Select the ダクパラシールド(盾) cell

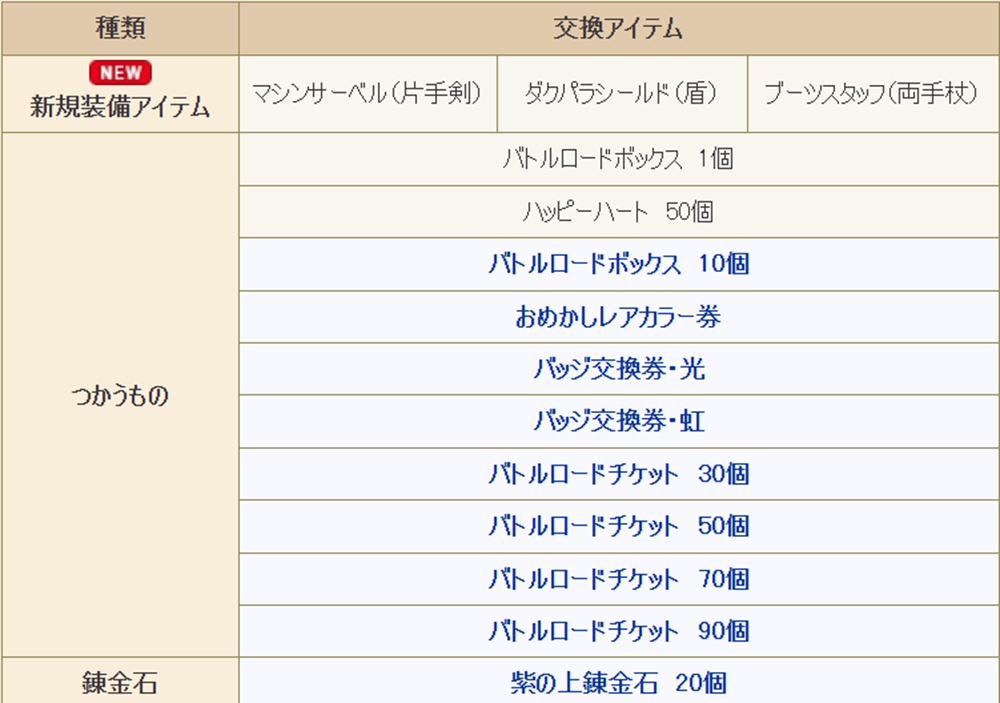click(622, 94)
